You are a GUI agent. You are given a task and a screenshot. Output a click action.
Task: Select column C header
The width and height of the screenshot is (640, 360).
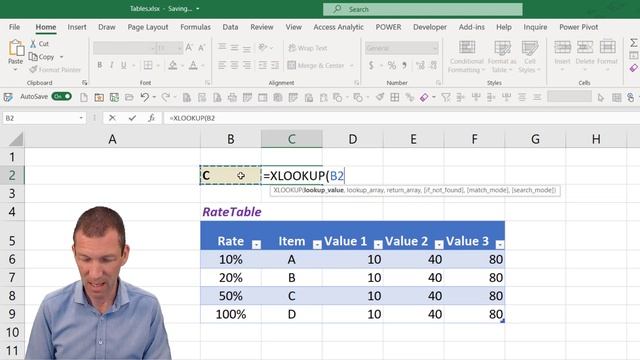(x=291, y=139)
